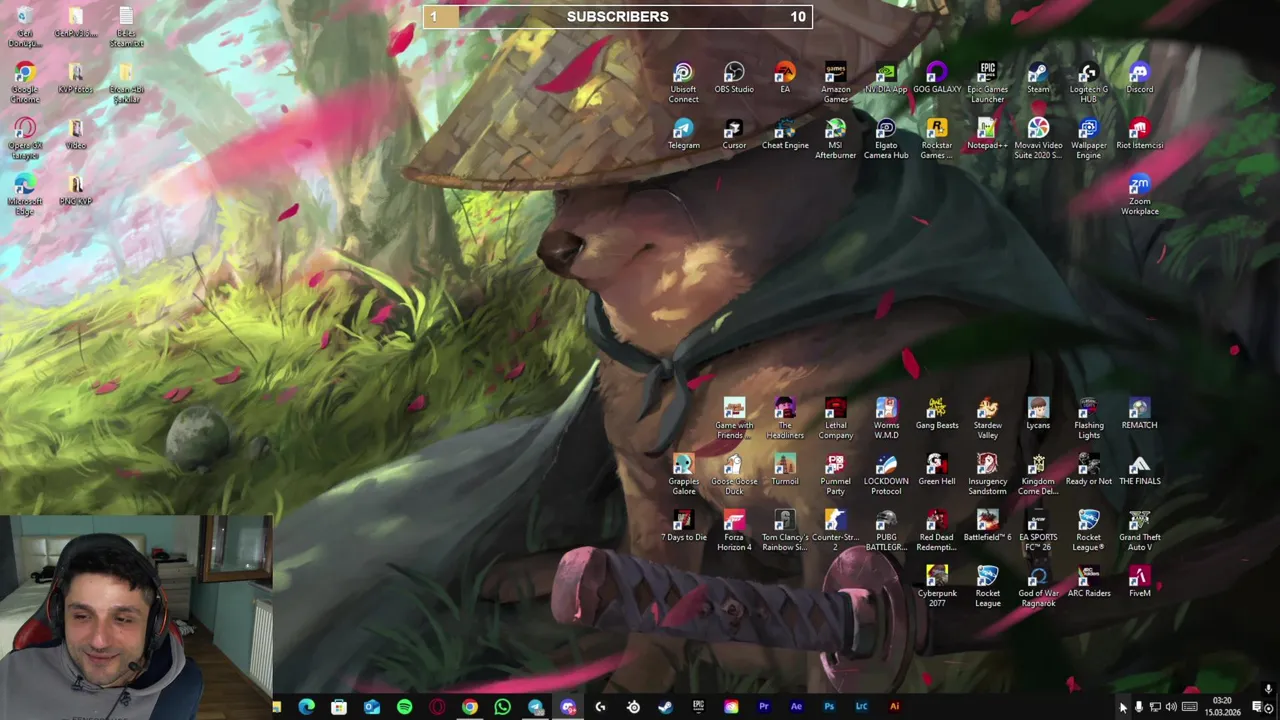This screenshot has height=720, width=1280.
Task: Select the Elgato Camera Hub icon
Action: (886, 138)
